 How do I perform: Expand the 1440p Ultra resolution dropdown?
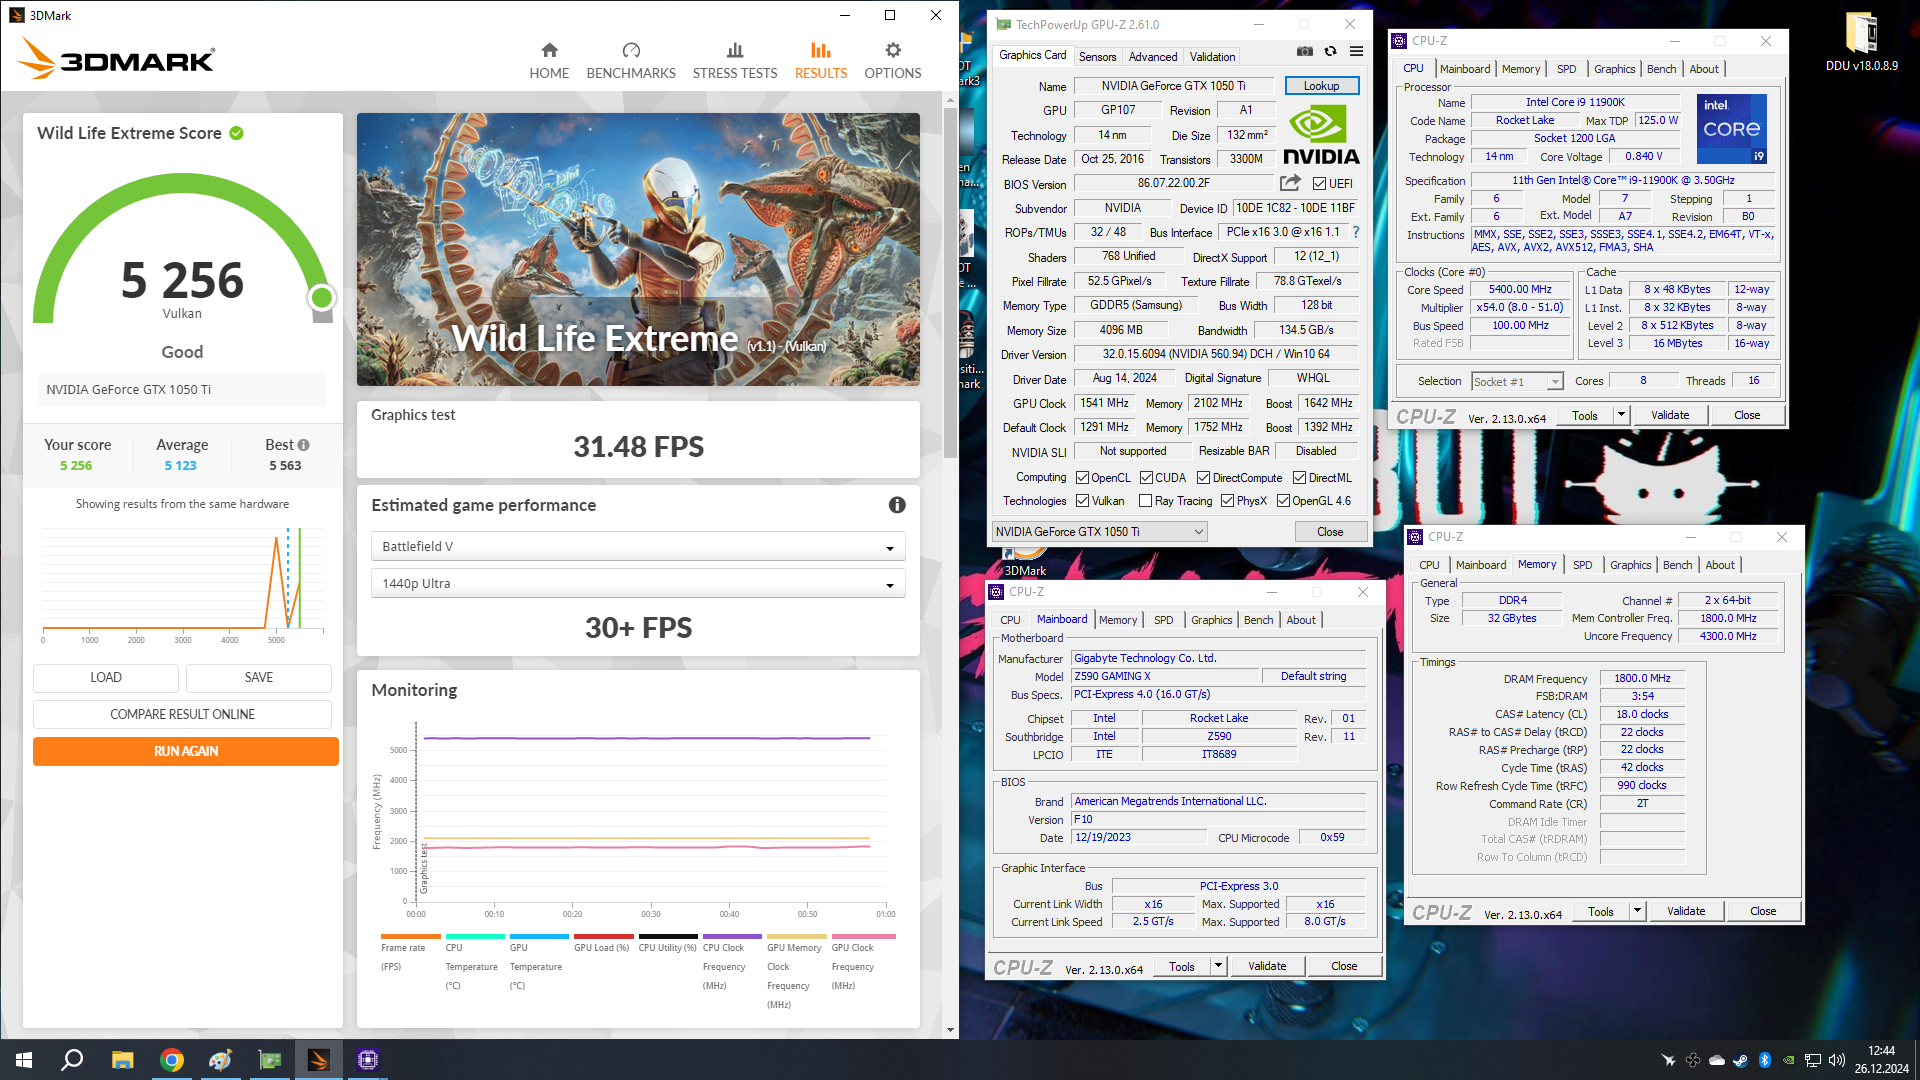click(x=638, y=584)
